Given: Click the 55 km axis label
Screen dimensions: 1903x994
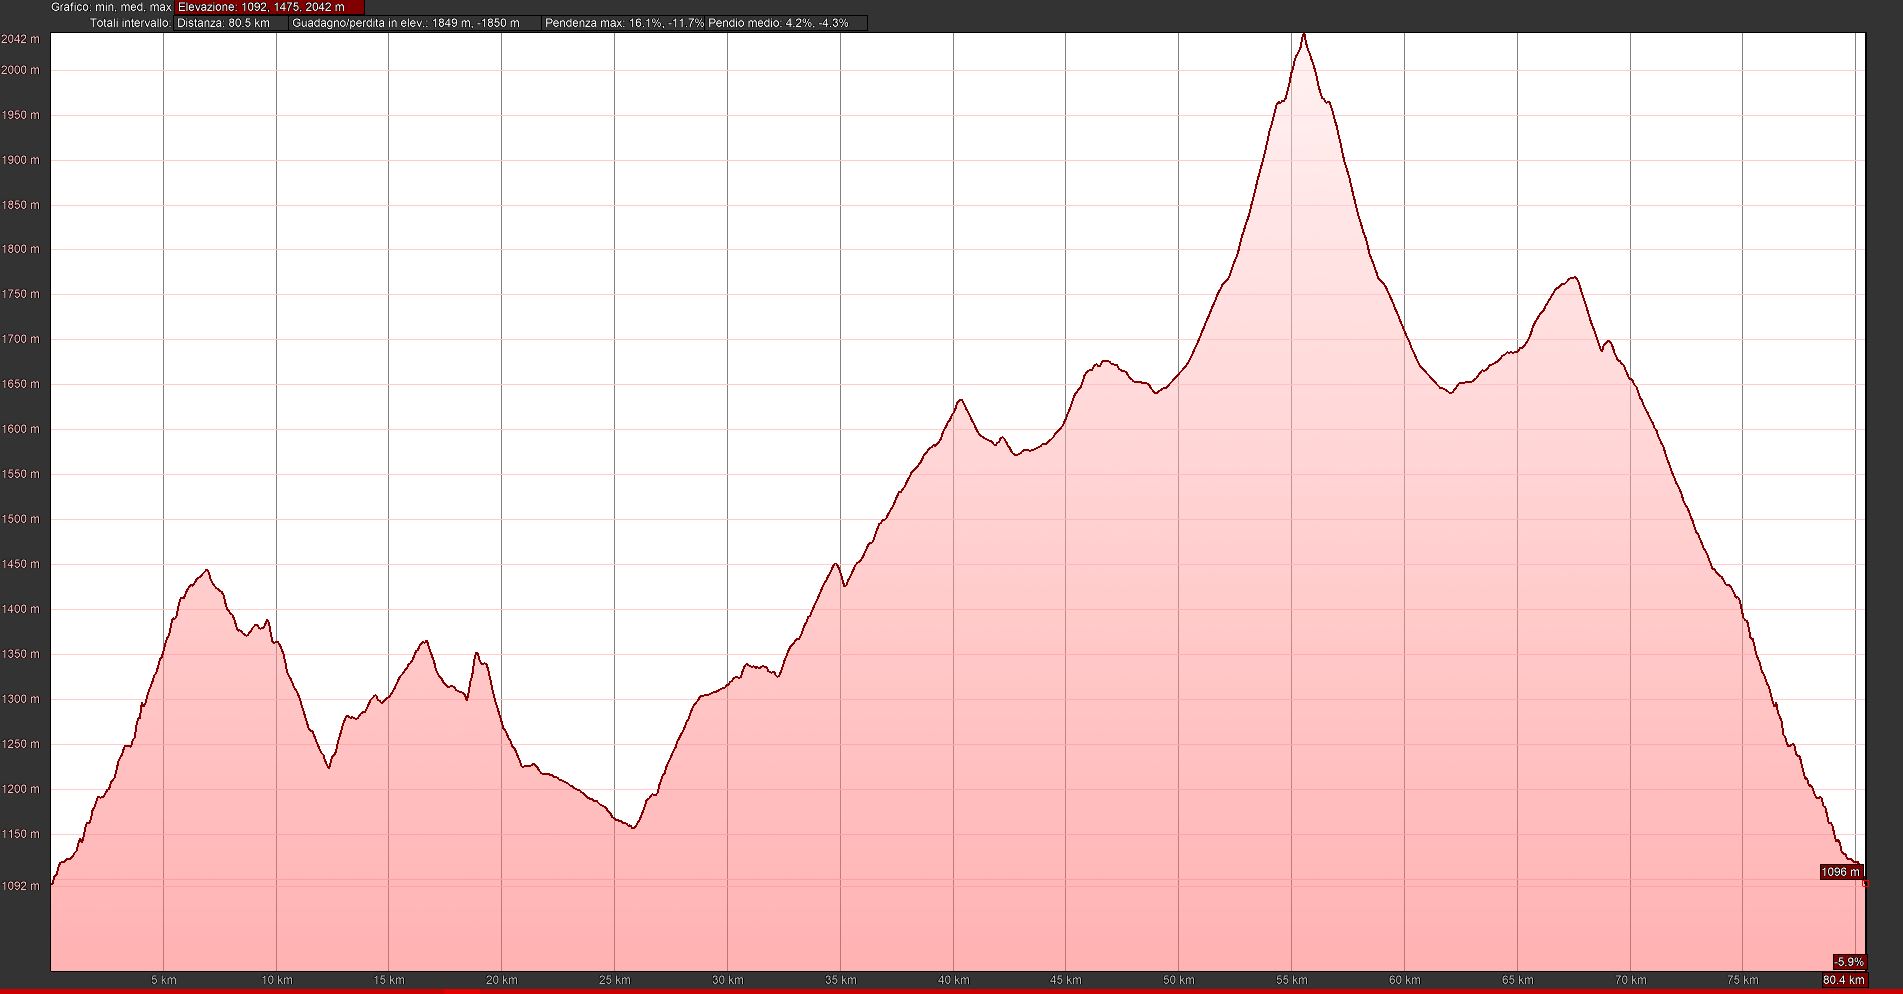Looking at the screenshot, I should (x=1292, y=980).
